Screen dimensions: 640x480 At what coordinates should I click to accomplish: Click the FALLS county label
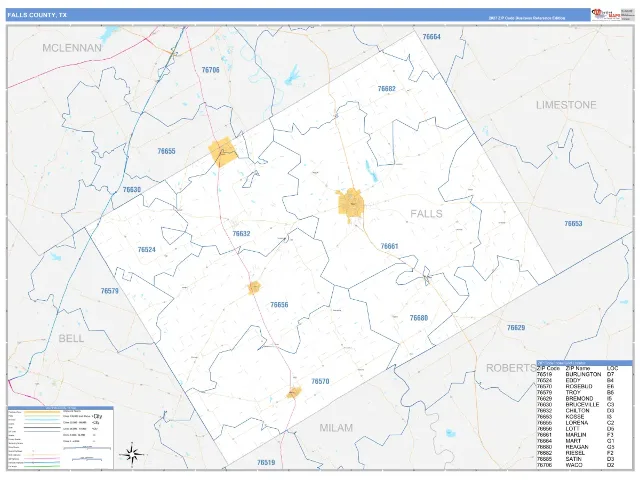pos(426,213)
